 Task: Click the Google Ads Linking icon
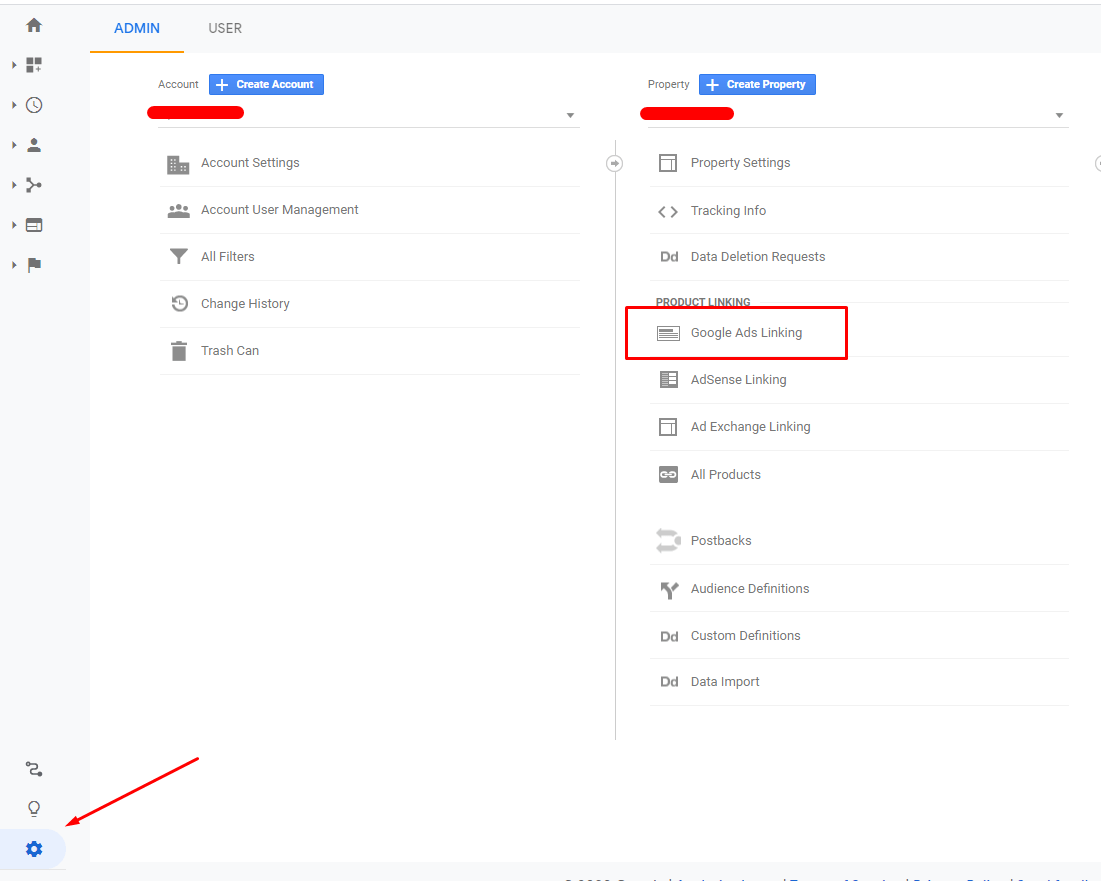tap(668, 333)
